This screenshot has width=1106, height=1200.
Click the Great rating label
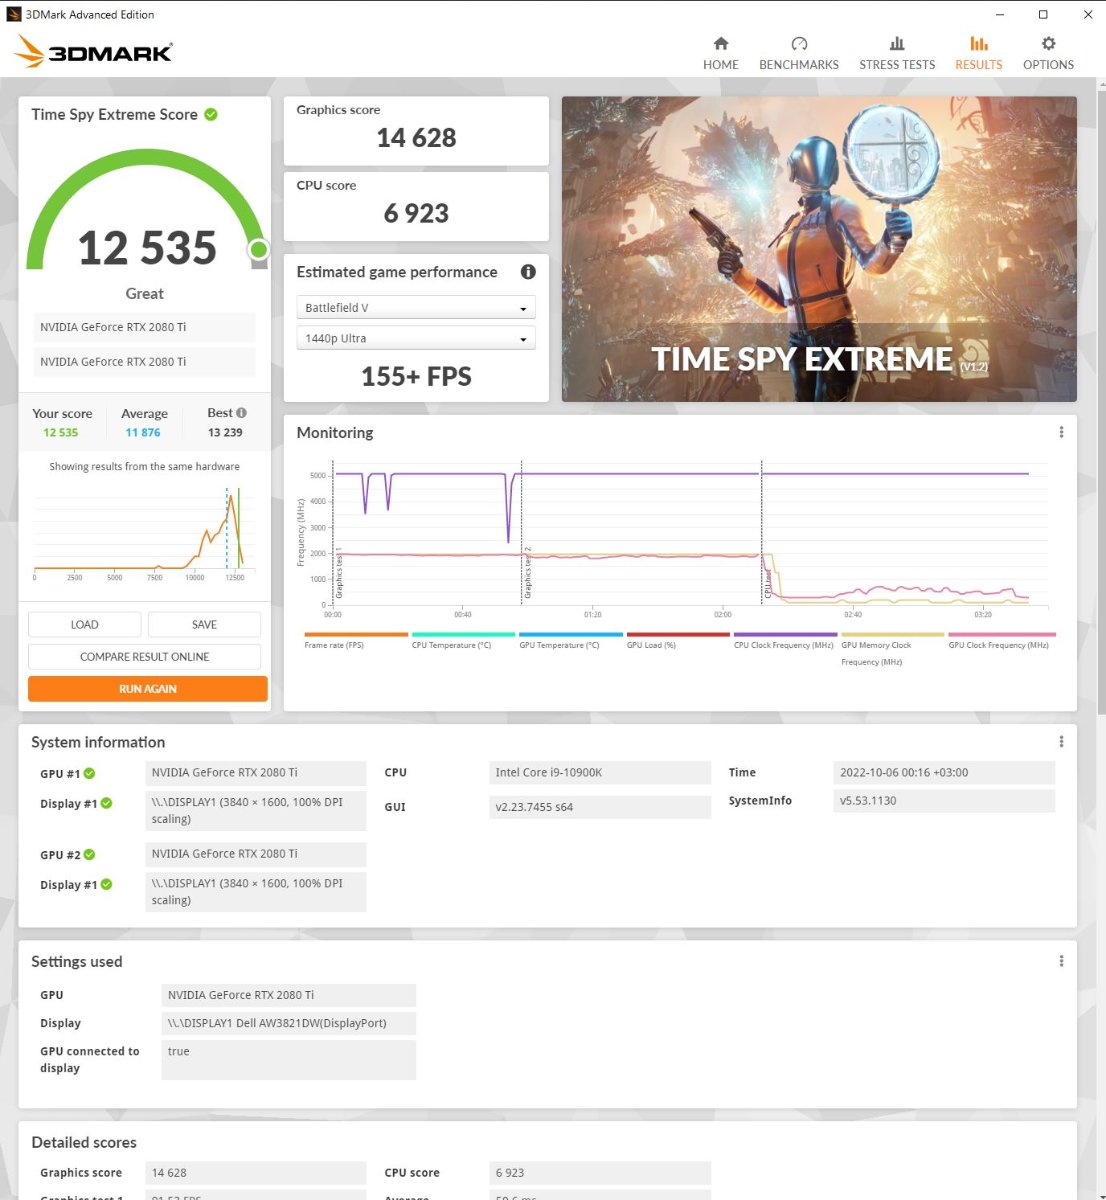point(145,293)
